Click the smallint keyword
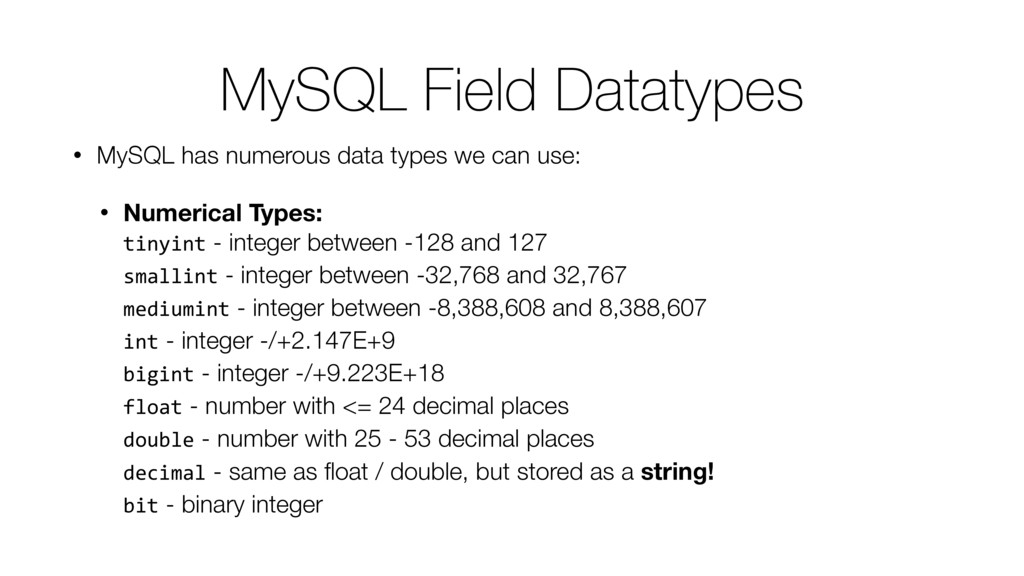 pyautogui.click(x=170, y=276)
